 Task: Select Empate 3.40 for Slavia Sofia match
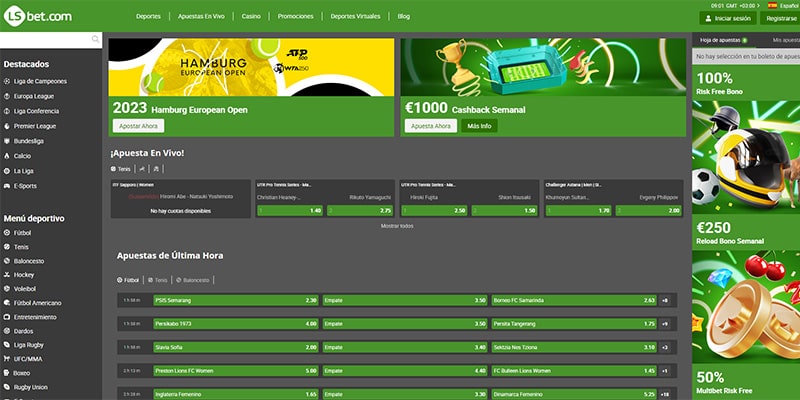[405, 347]
